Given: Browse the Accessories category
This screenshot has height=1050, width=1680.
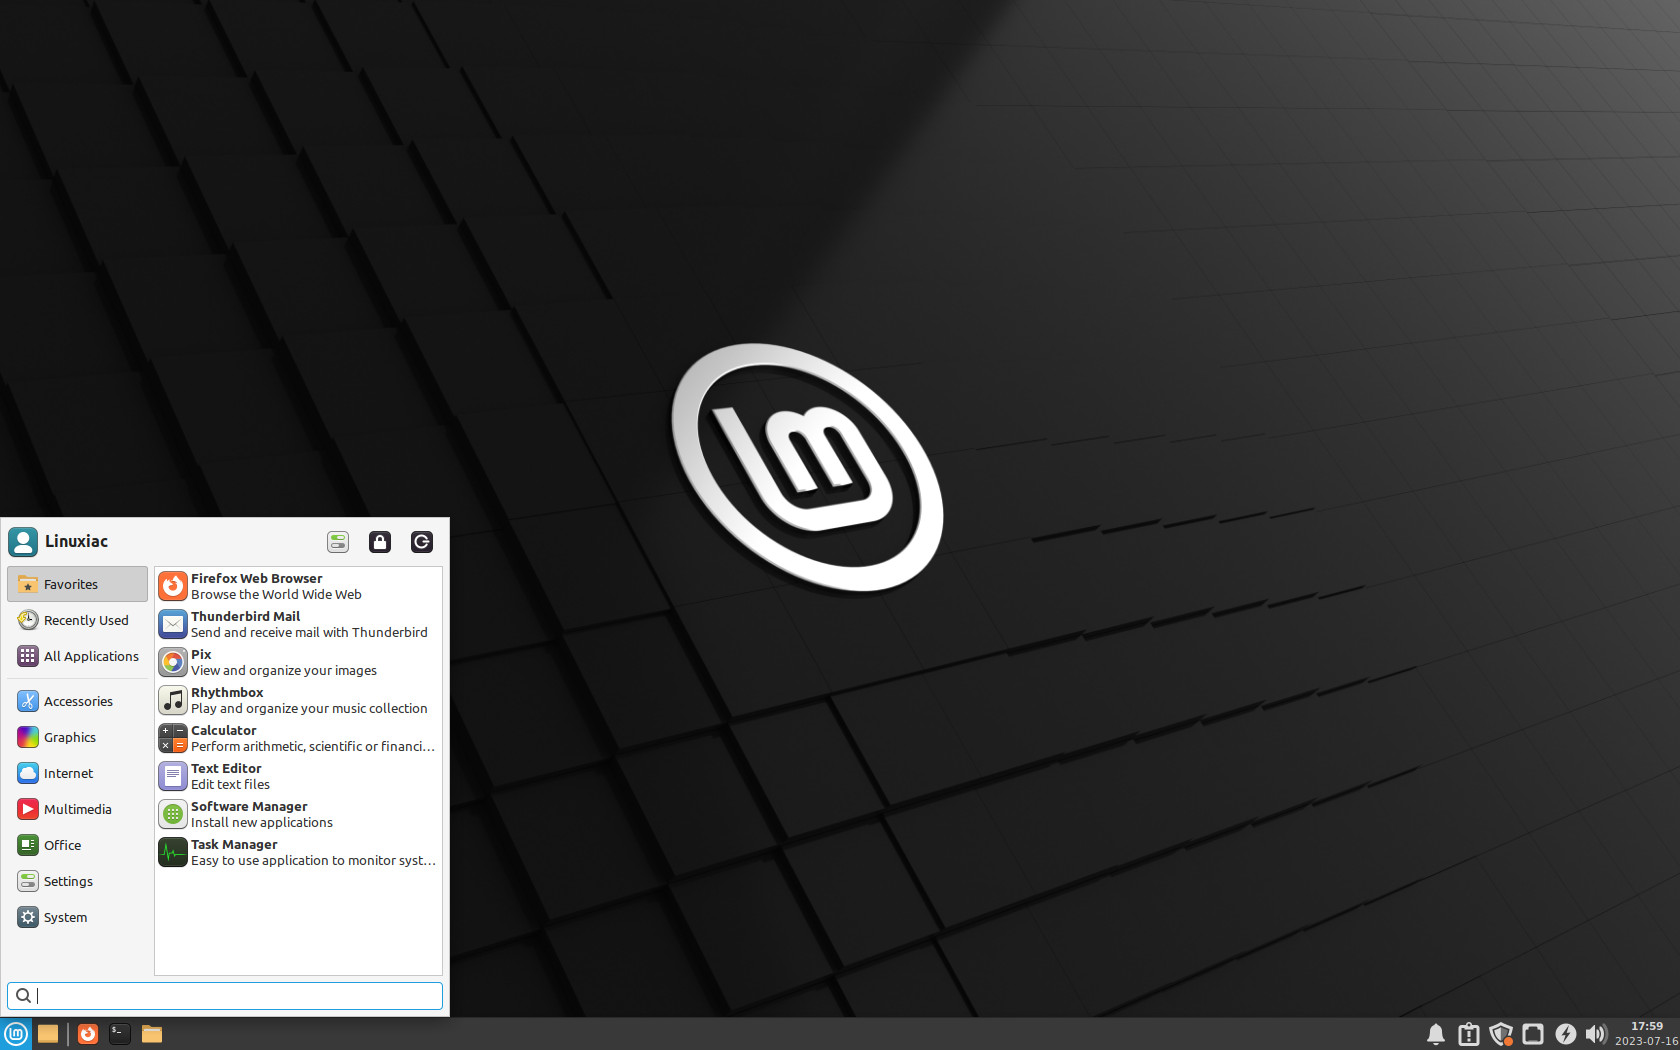Looking at the screenshot, I should click(77, 701).
